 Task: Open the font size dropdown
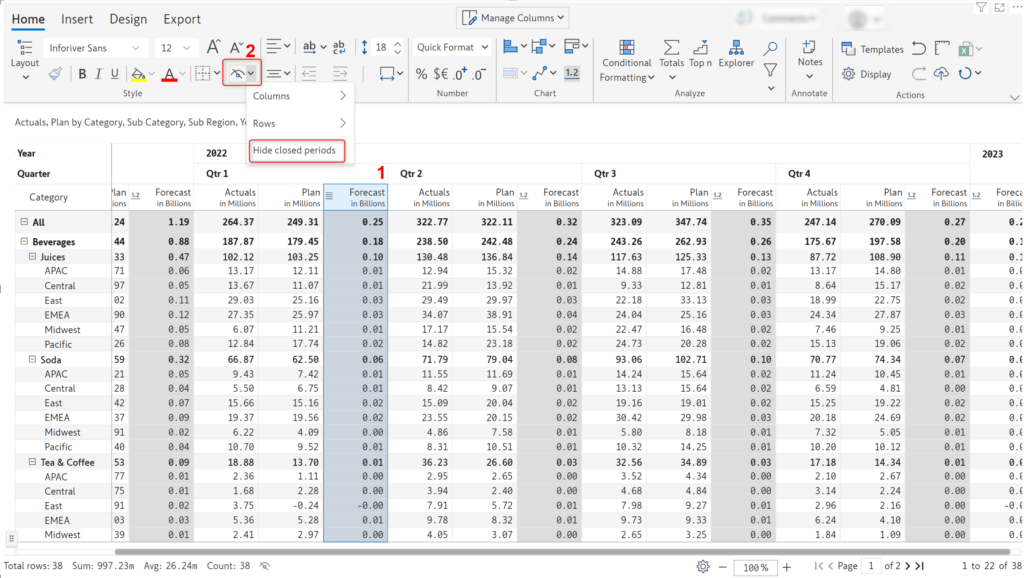pos(185,46)
